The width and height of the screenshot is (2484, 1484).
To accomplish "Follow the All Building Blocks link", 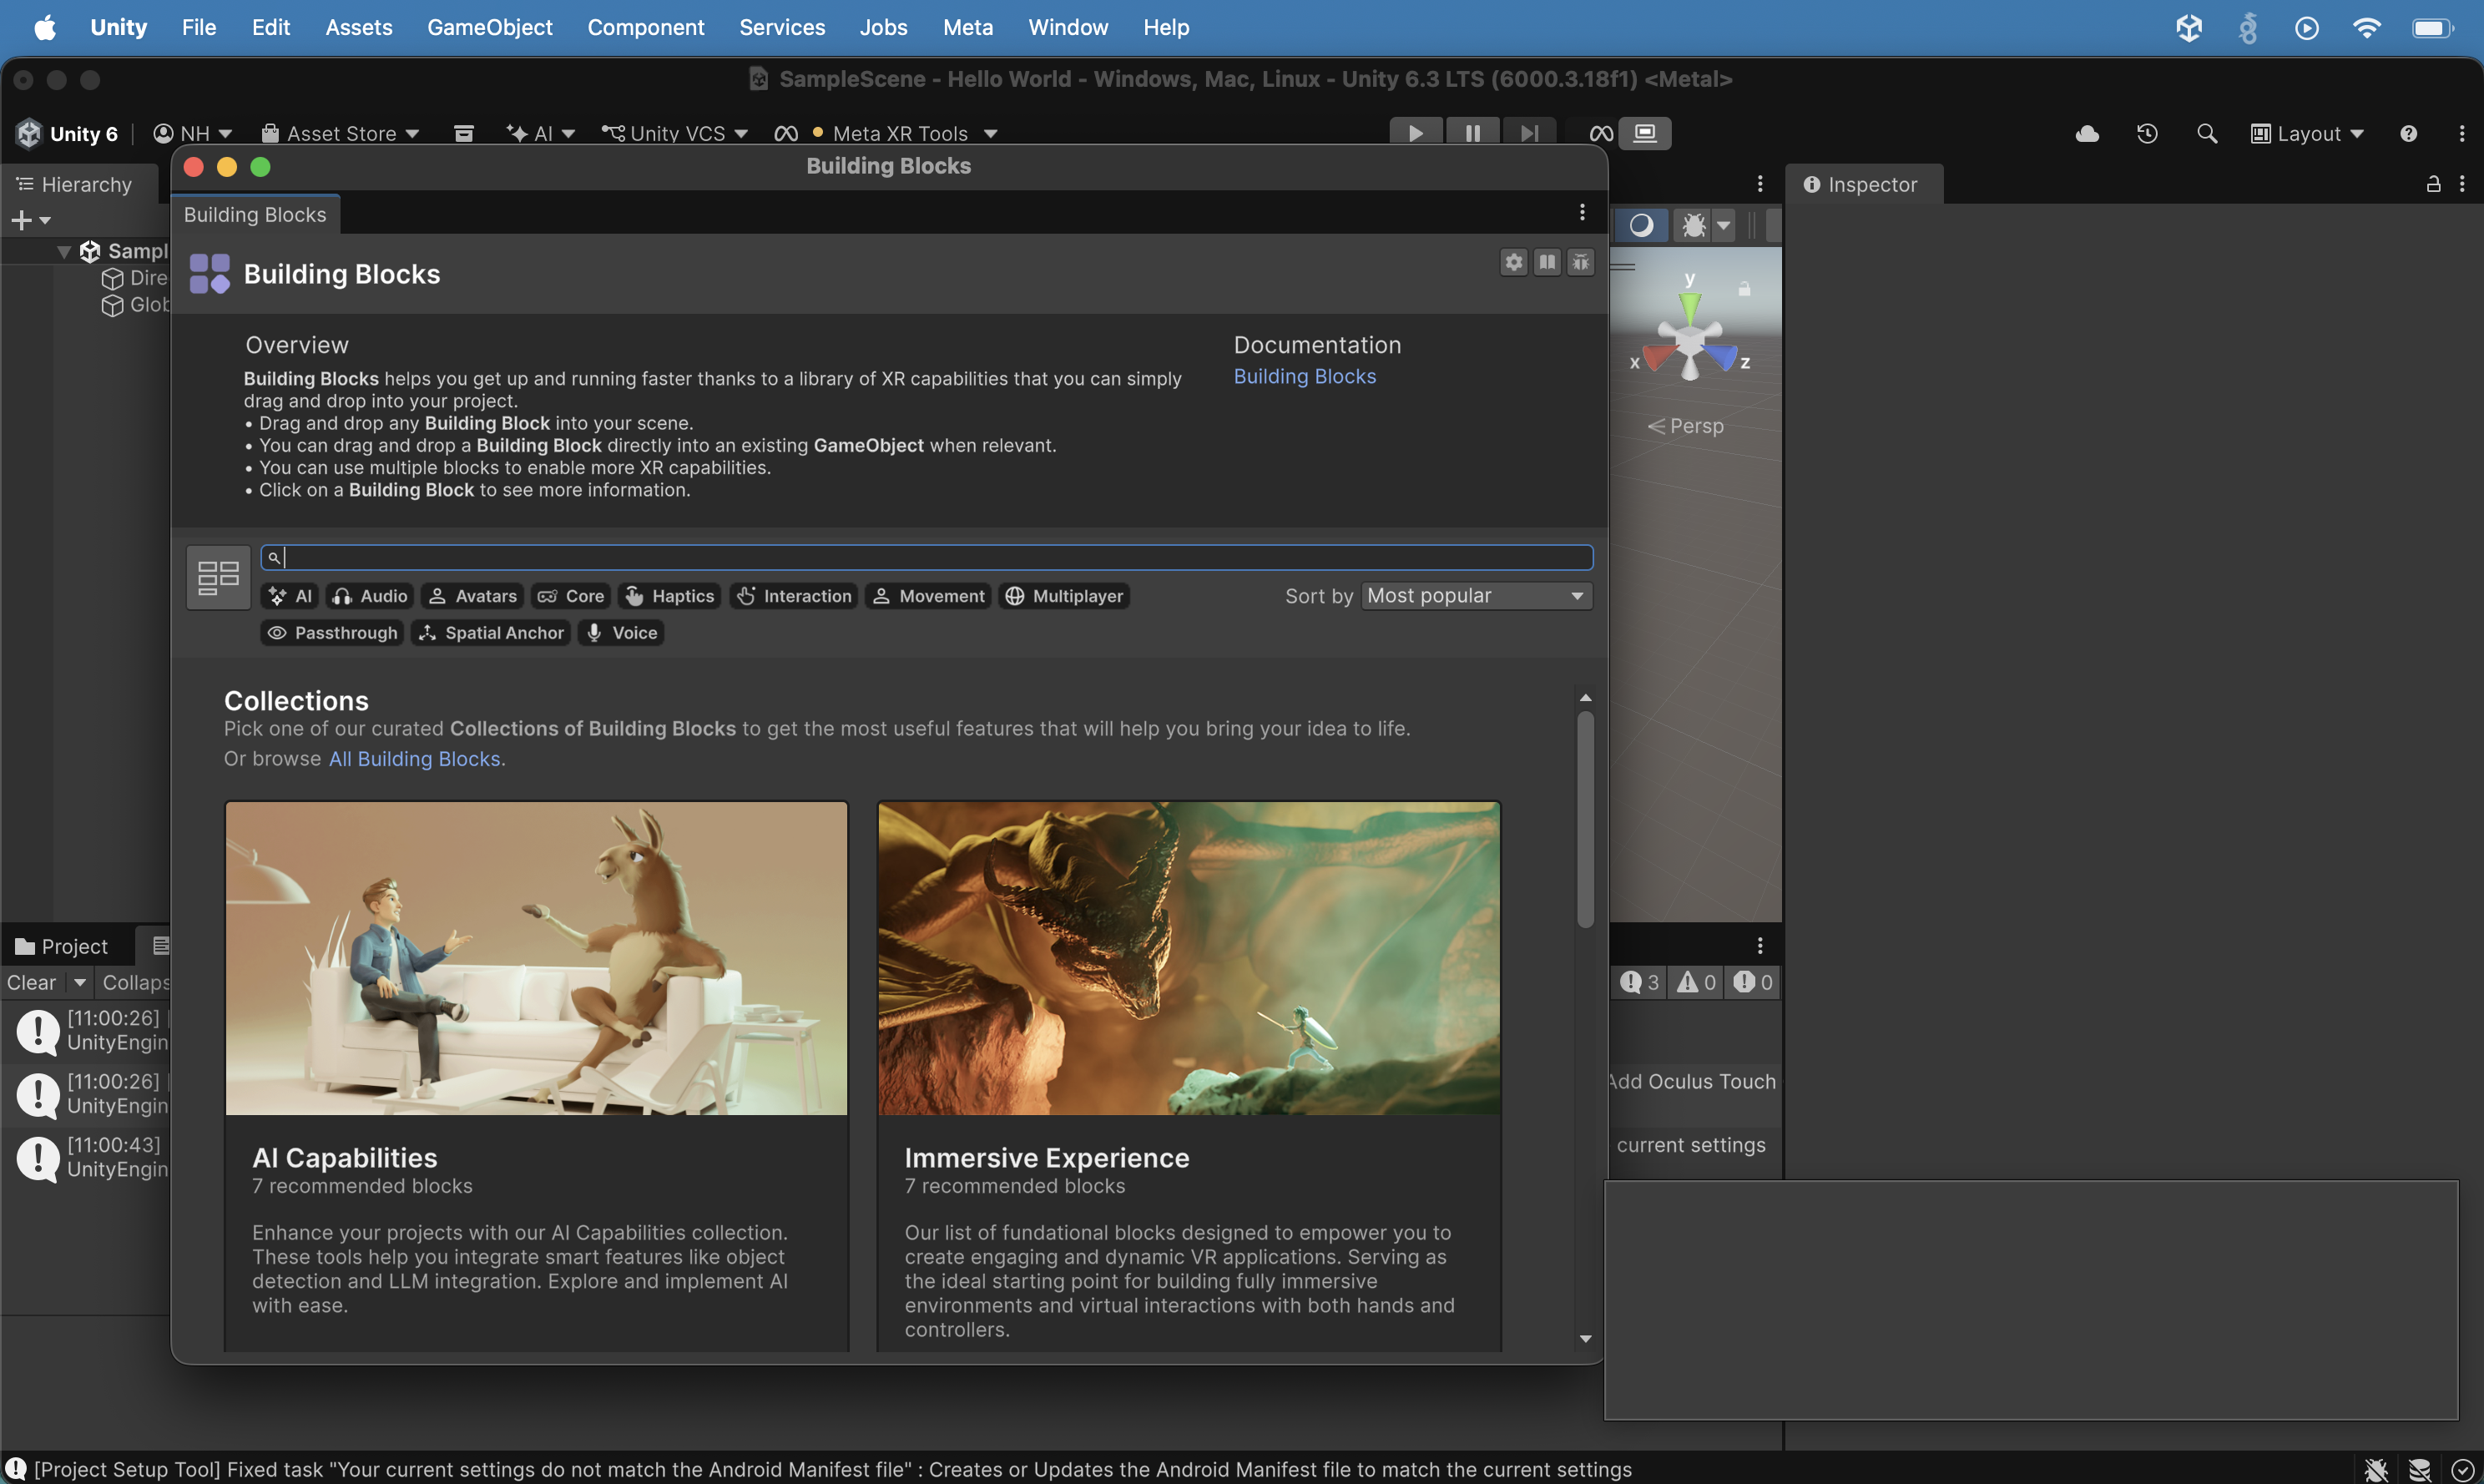I will [415, 759].
